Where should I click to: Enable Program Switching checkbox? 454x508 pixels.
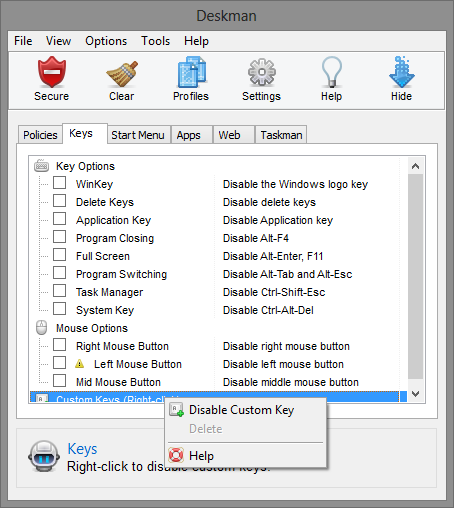59,273
